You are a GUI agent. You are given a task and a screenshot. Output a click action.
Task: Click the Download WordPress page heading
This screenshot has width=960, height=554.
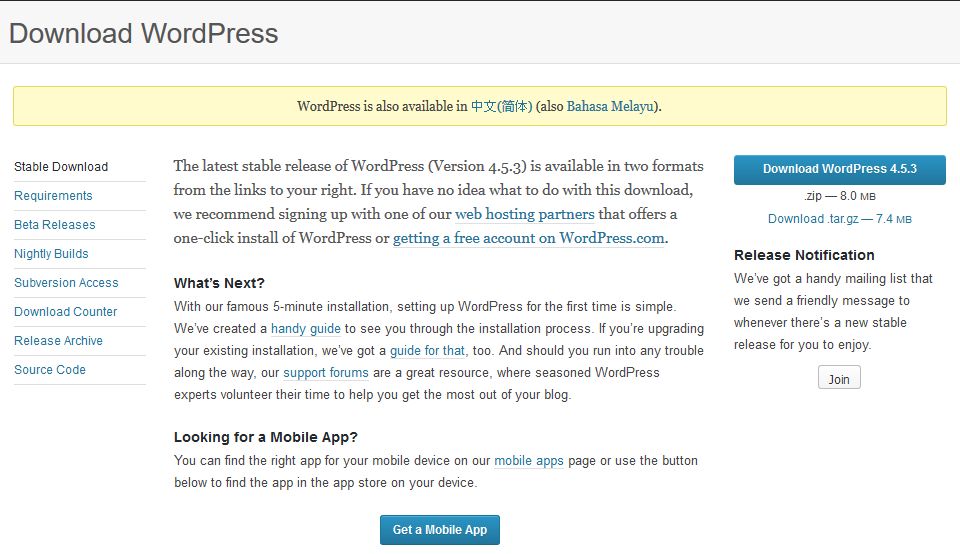(x=144, y=33)
